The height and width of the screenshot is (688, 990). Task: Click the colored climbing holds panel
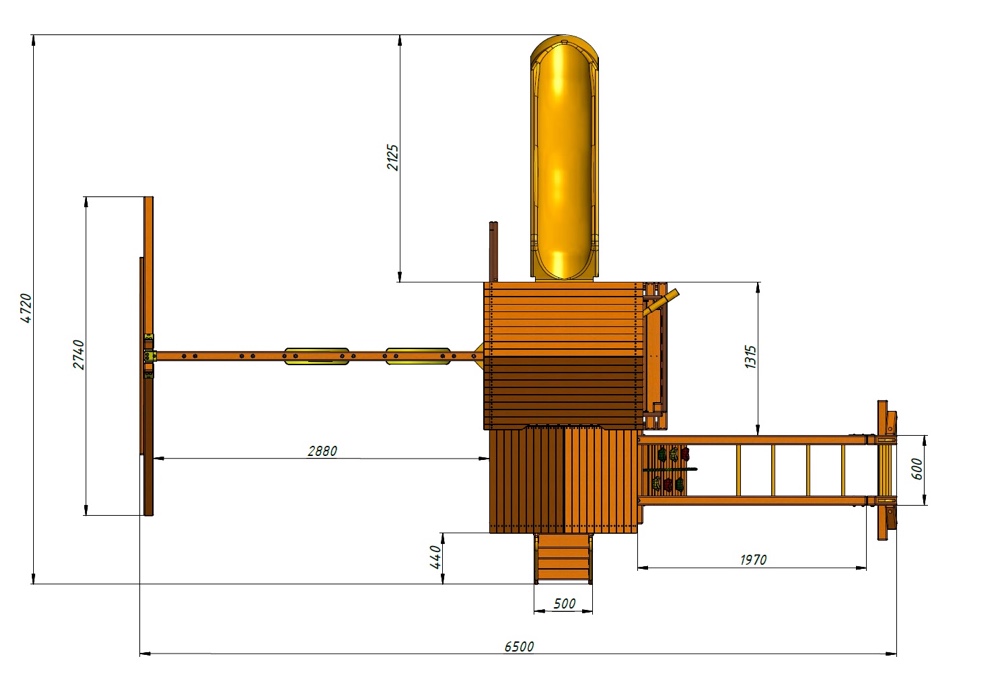pos(670,470)
